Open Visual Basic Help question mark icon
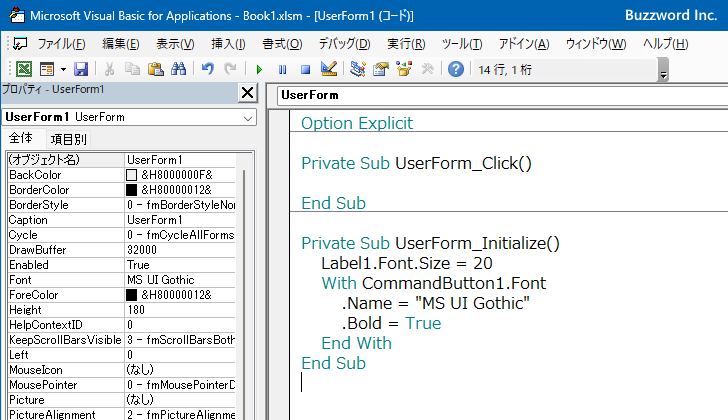This screenshot has width=728, height=420. [456, 69]
